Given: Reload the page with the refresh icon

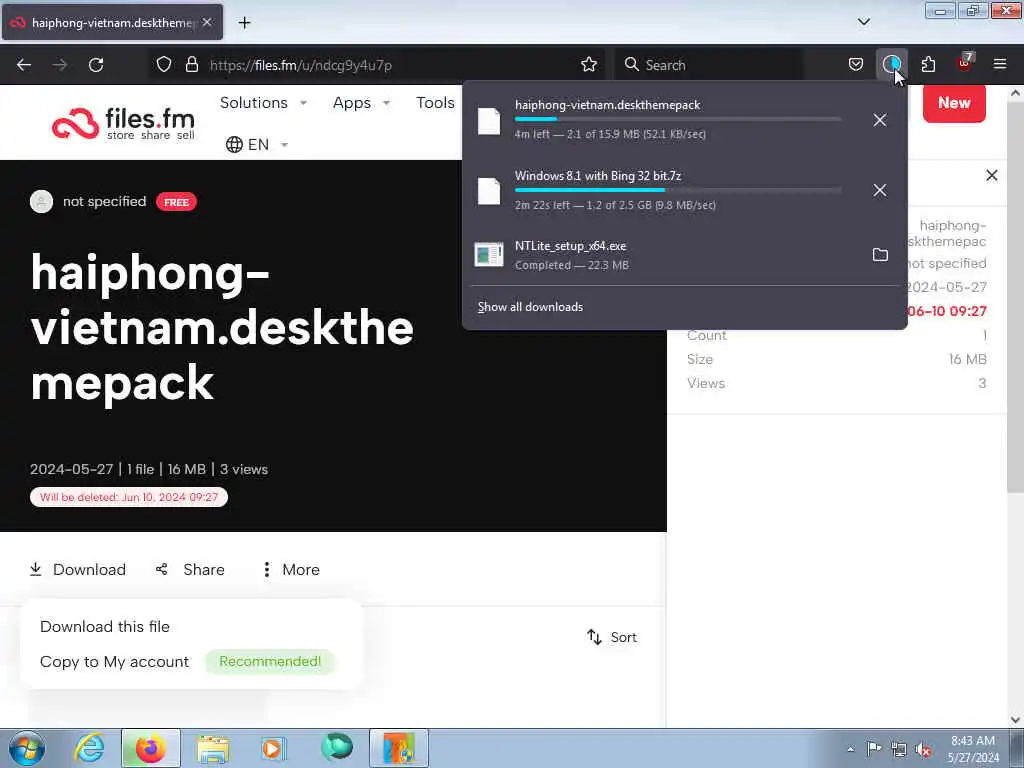Looking at the screenshot, I should [x=96, y=65].
